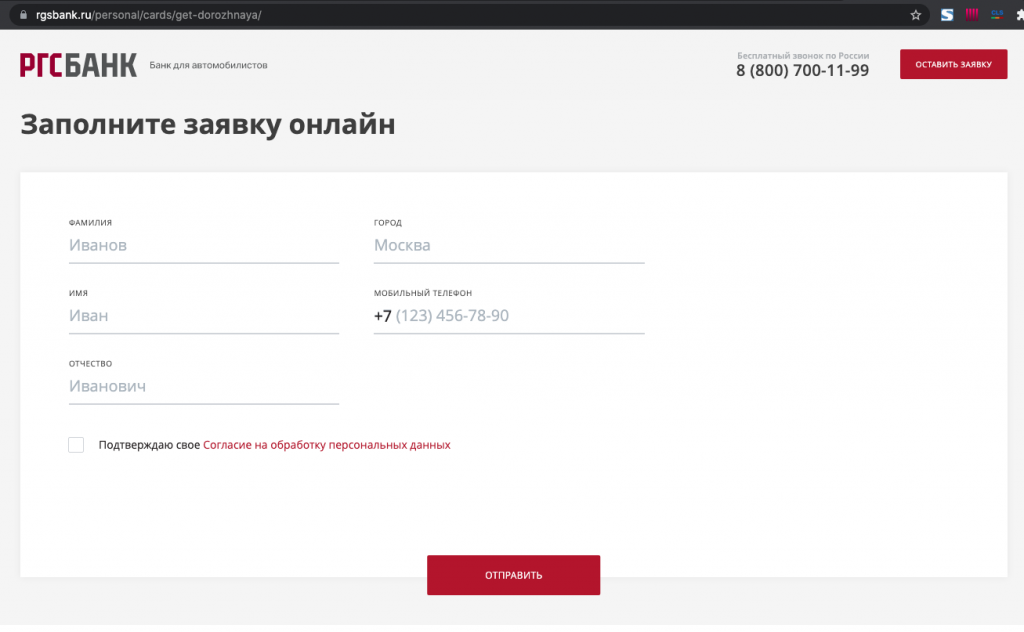This screenshot has width=1024, height=632.
Task: Bookmark this page with the star icon
Action: pyautogui.click(x=916, y=15)
